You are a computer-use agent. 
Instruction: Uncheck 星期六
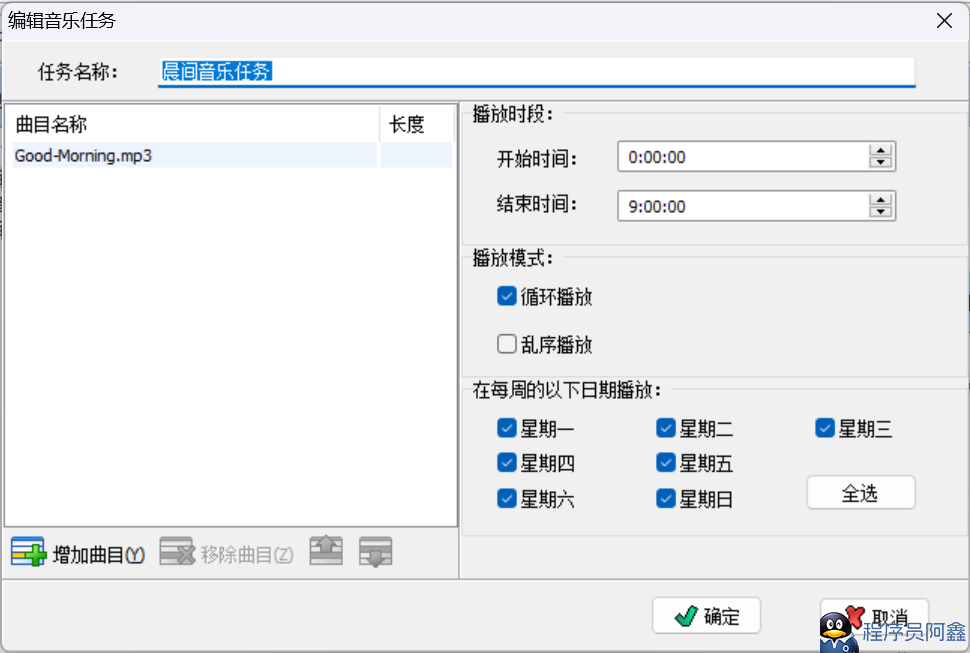pos(507,498)
